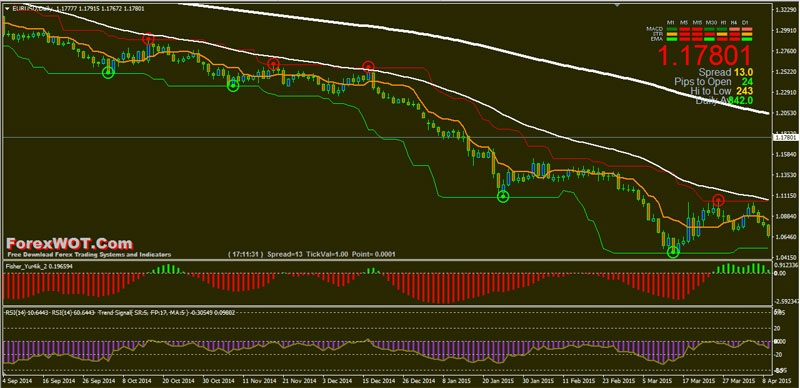Click the green buy signal circle near 17 Mar 2015
The height and width of the screenshot is (388, 800).
673,251
